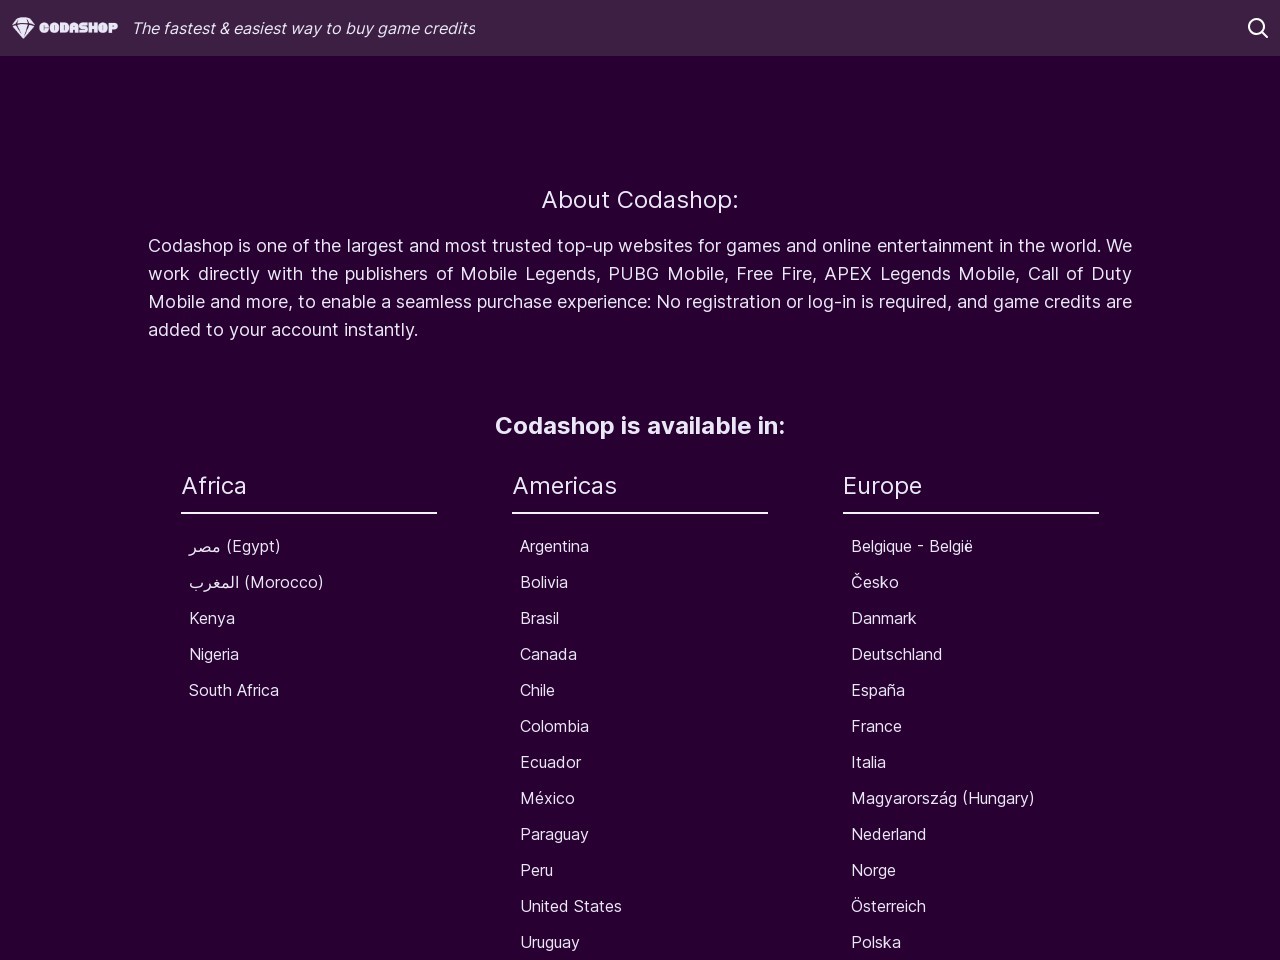Viewport: 1280px width, 960px height.
Task: Open the México link
Action: point(547,798)
